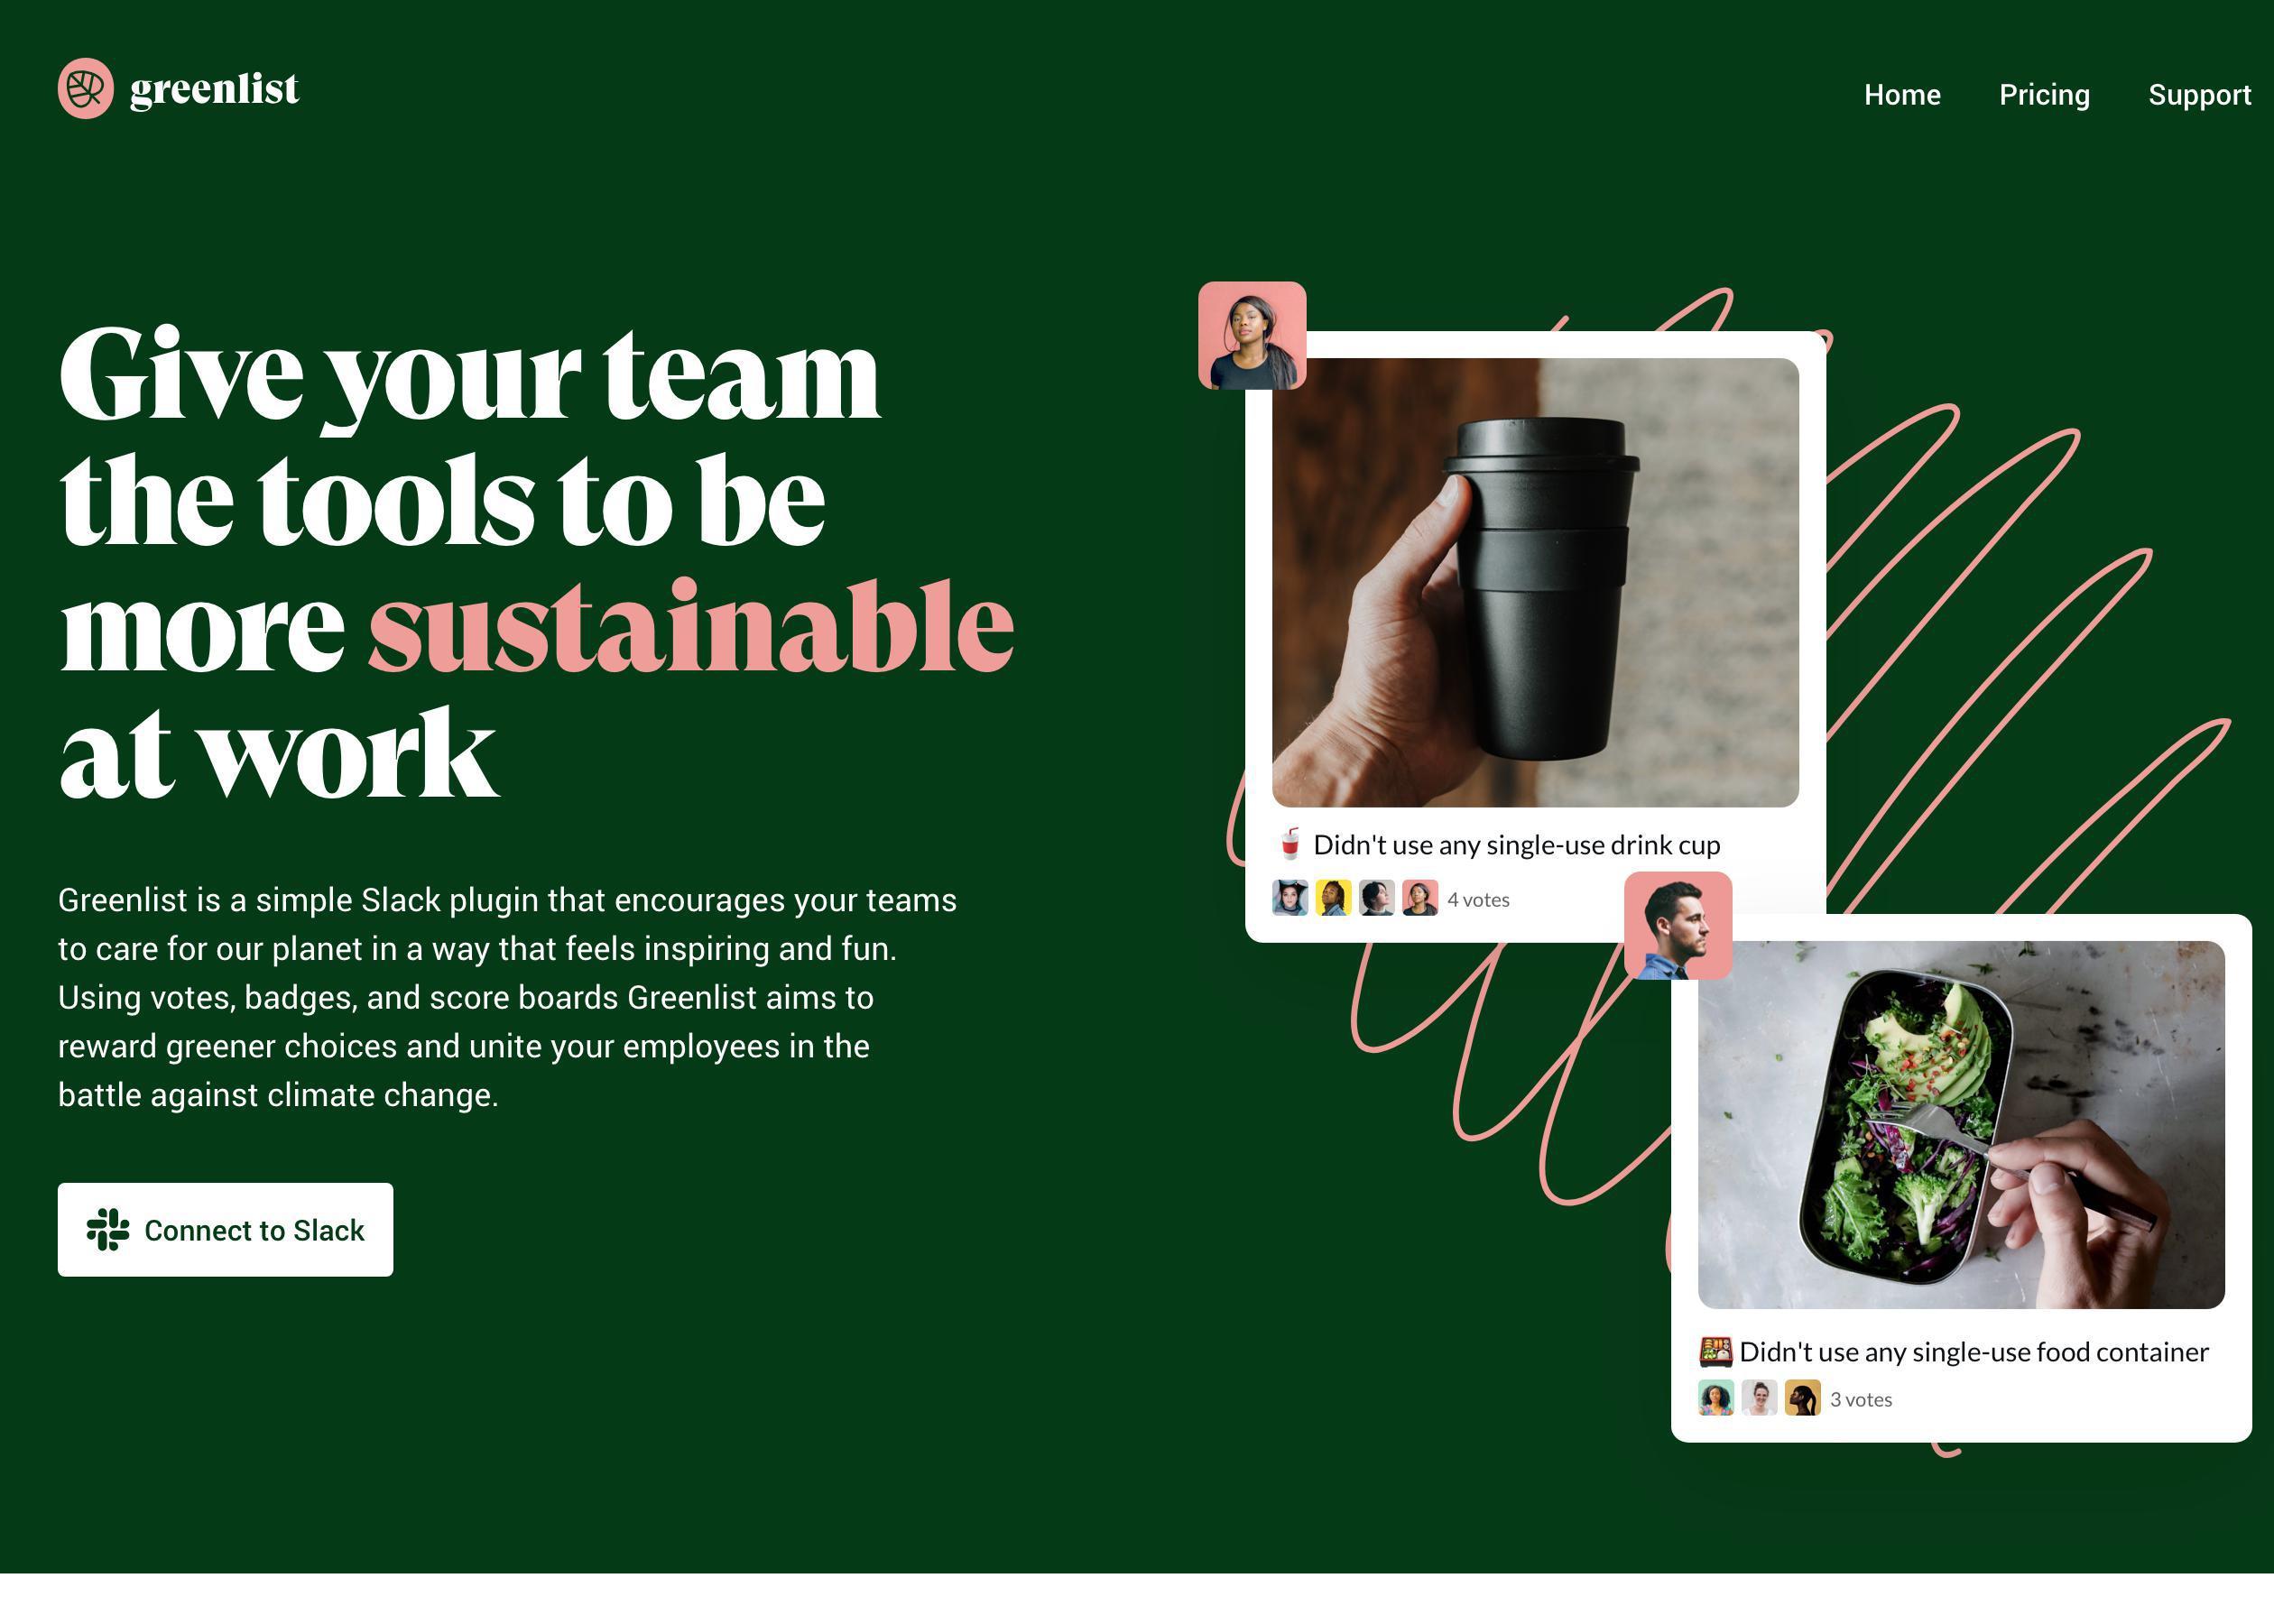Click the Support navigation link
2274x1624 pixels.
click(x=2200, y=95)
